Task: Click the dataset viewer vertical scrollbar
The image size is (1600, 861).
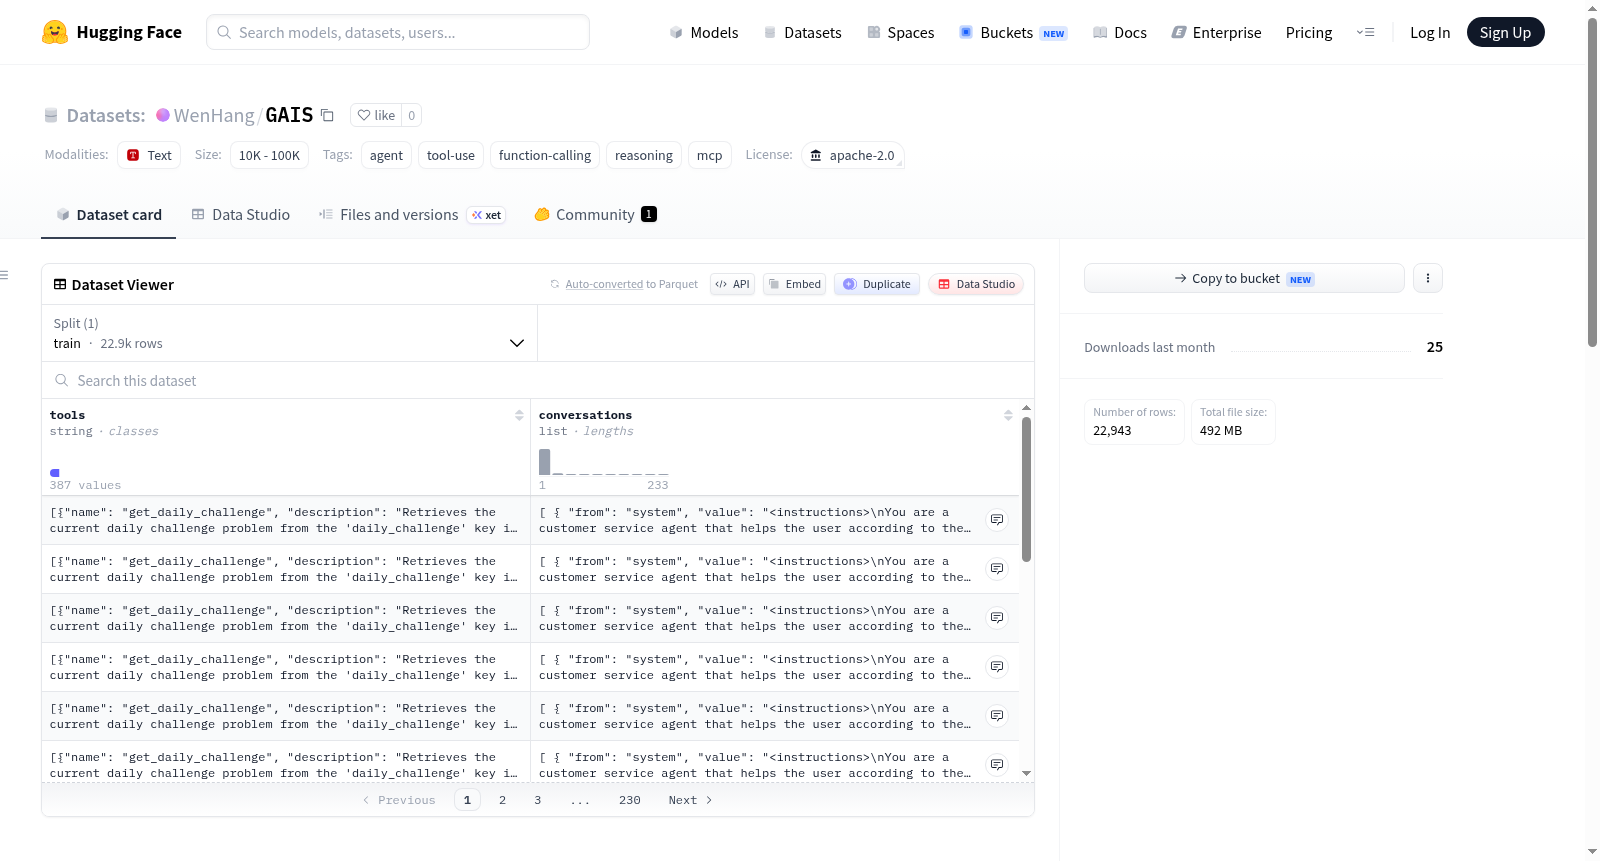Action: click(x=1026, y=489)
